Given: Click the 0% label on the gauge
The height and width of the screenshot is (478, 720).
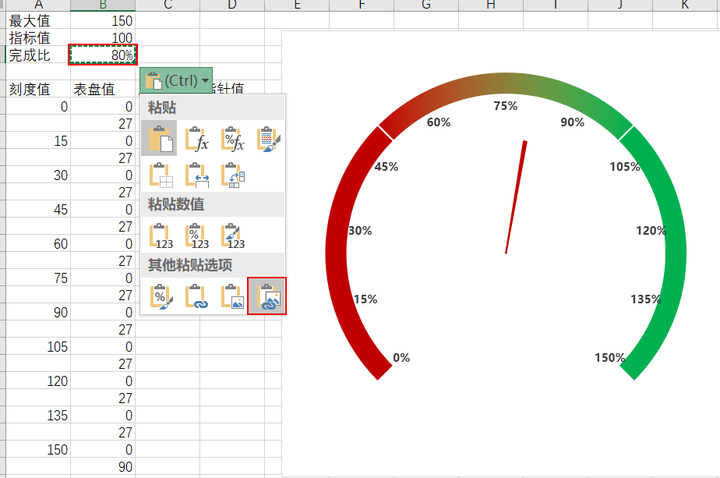Looking at the screenshot, I should [x=401, y=358].
